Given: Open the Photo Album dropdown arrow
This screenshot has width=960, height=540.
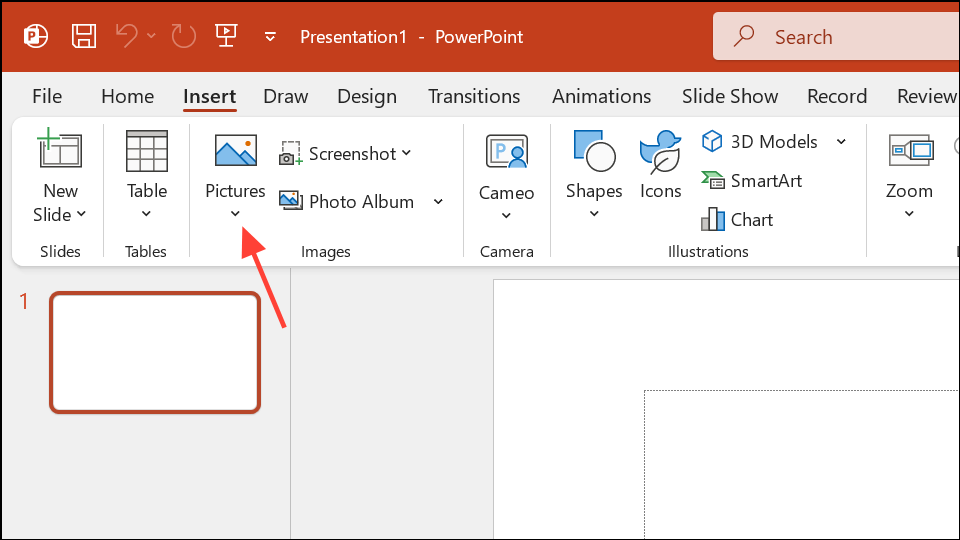Looking at the screenshot, I should click(438, 201).
